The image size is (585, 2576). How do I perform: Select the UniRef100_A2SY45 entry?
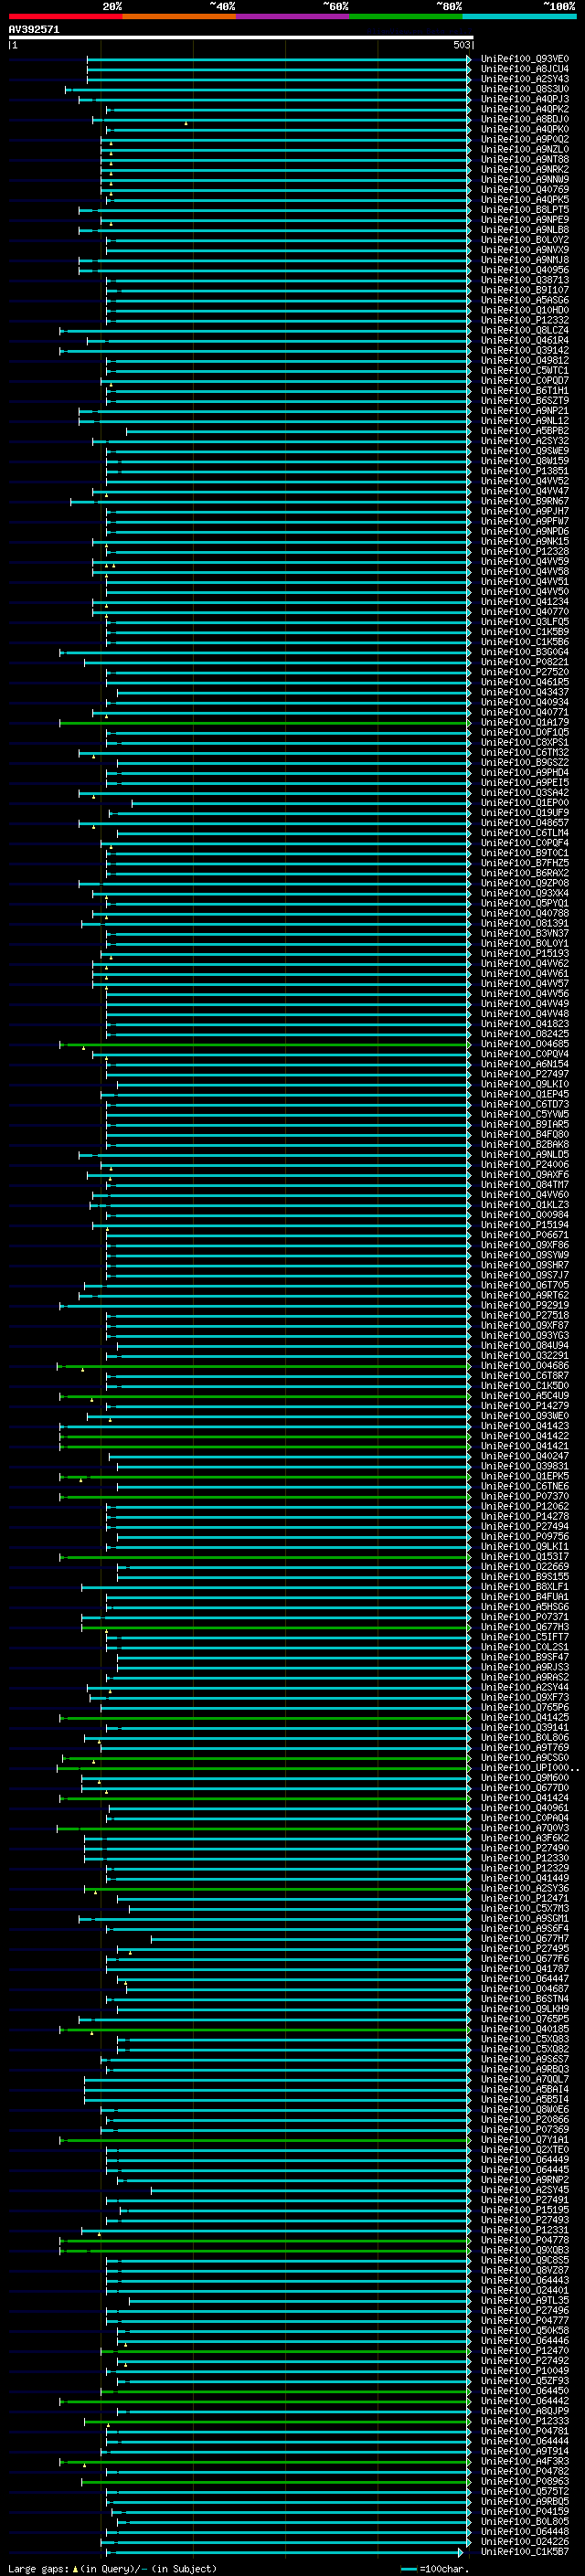tap(525, 2190)
